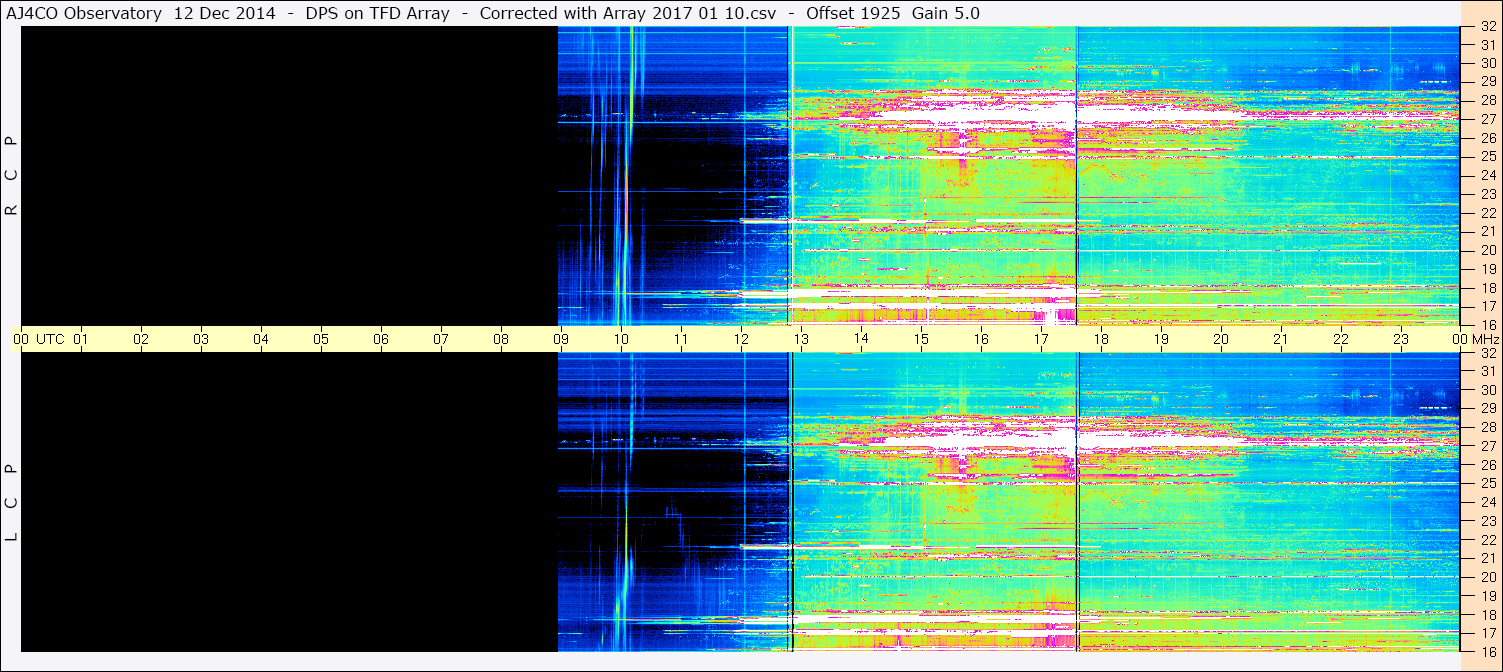Click the 27 MHz label of LCP panel
The width and height of the screenshot is (1503, 672).
tap(1487, 446)
